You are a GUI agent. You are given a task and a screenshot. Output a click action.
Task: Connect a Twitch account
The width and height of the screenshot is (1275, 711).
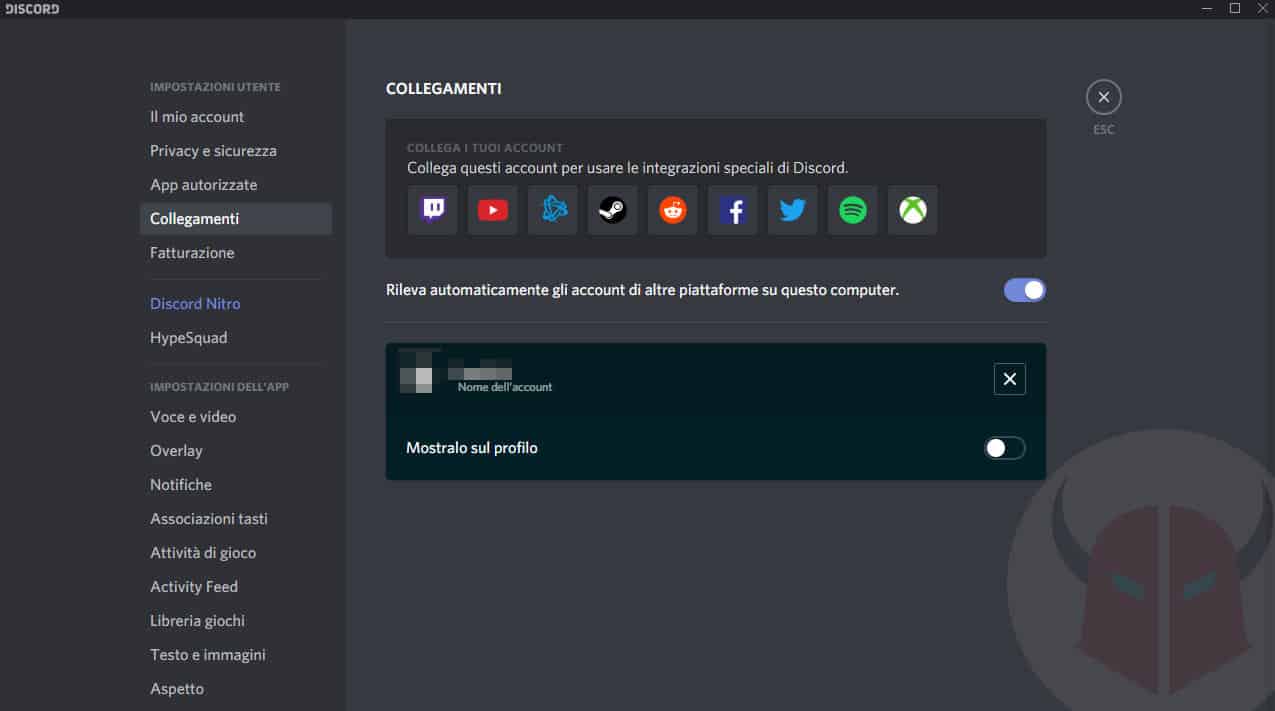[433, 210]
